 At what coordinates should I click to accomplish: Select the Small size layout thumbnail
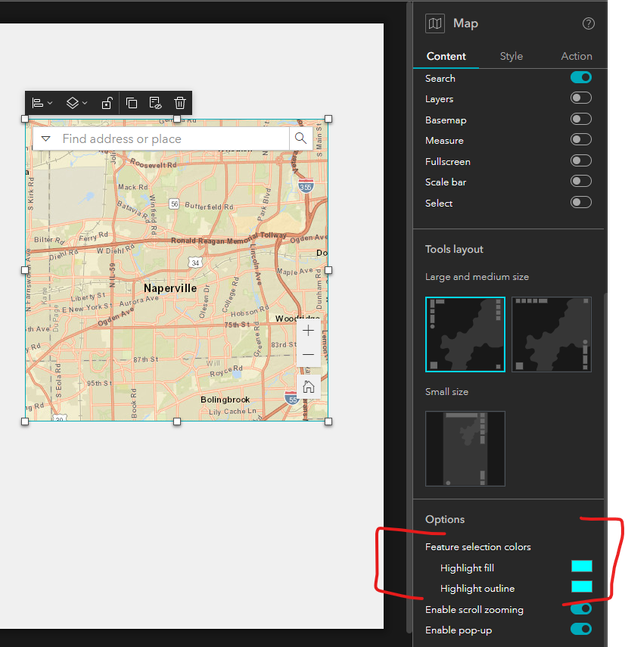point(465,449)
